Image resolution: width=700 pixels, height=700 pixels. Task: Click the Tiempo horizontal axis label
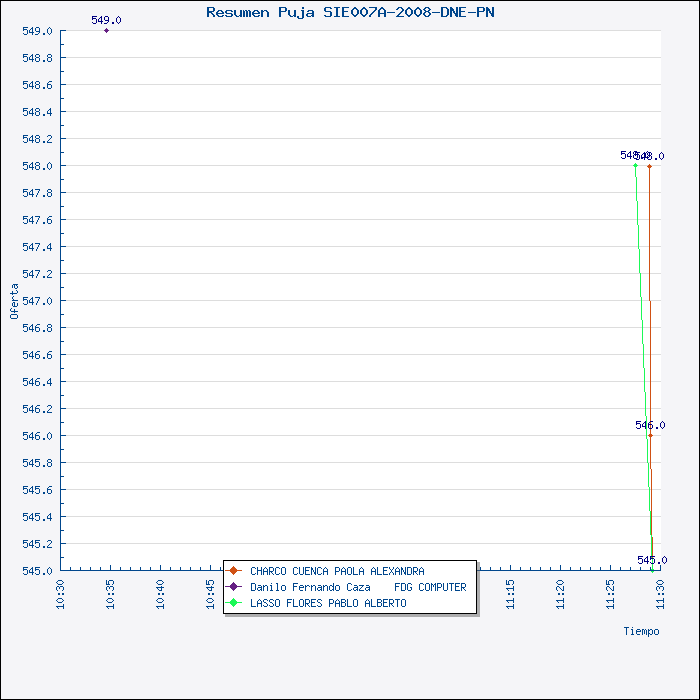[x=641, y=631]
